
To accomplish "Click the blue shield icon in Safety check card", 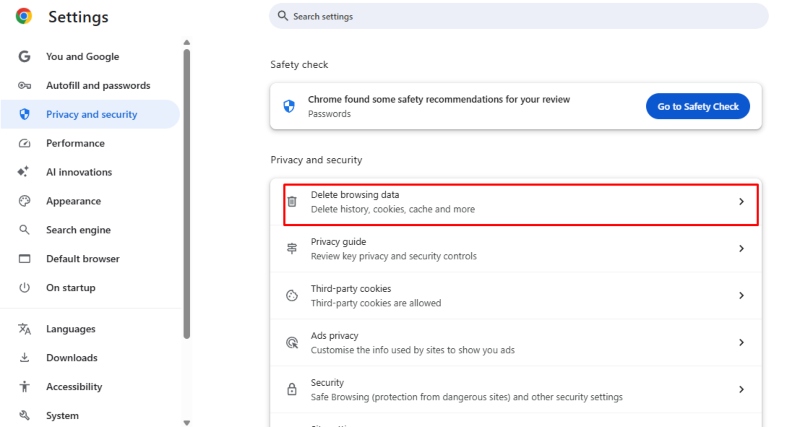I will (x=289, y=106).
